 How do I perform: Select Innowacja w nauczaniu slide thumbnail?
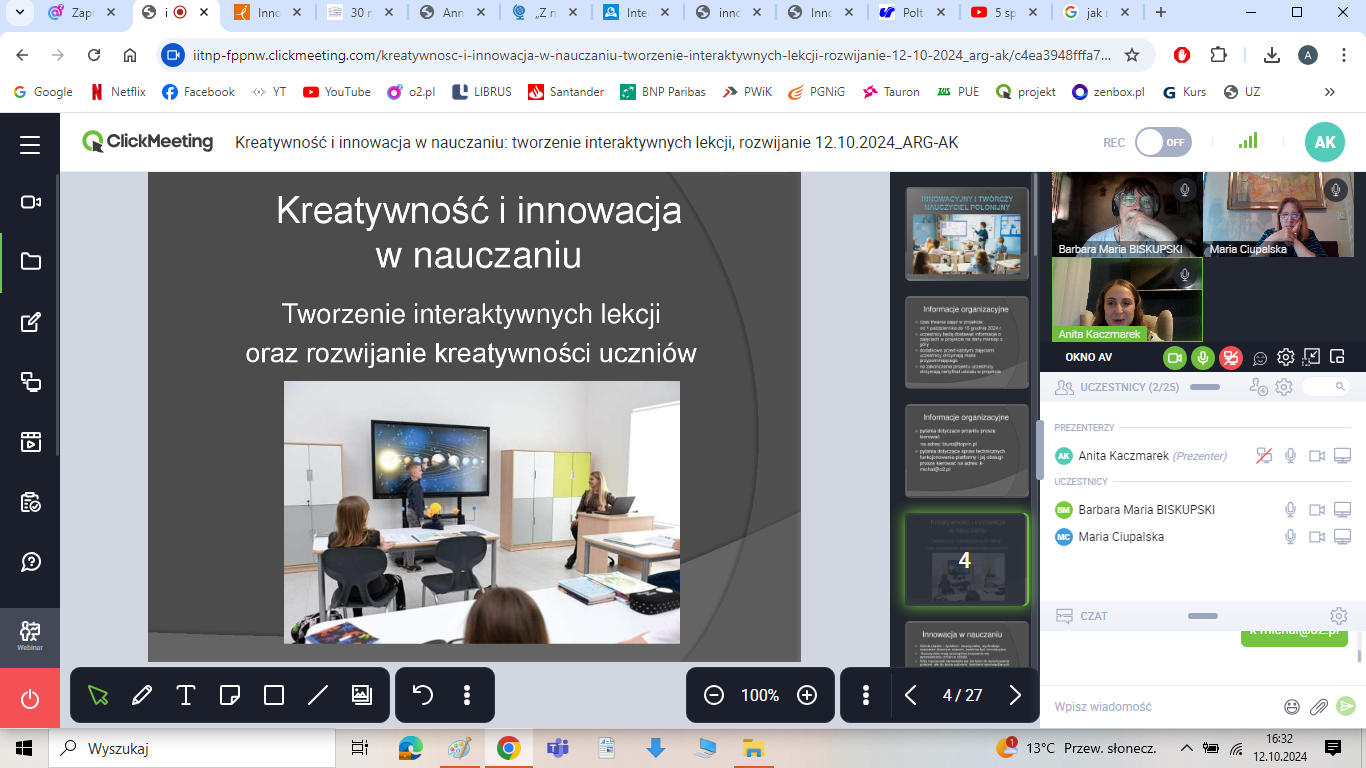tap(966, 643)
